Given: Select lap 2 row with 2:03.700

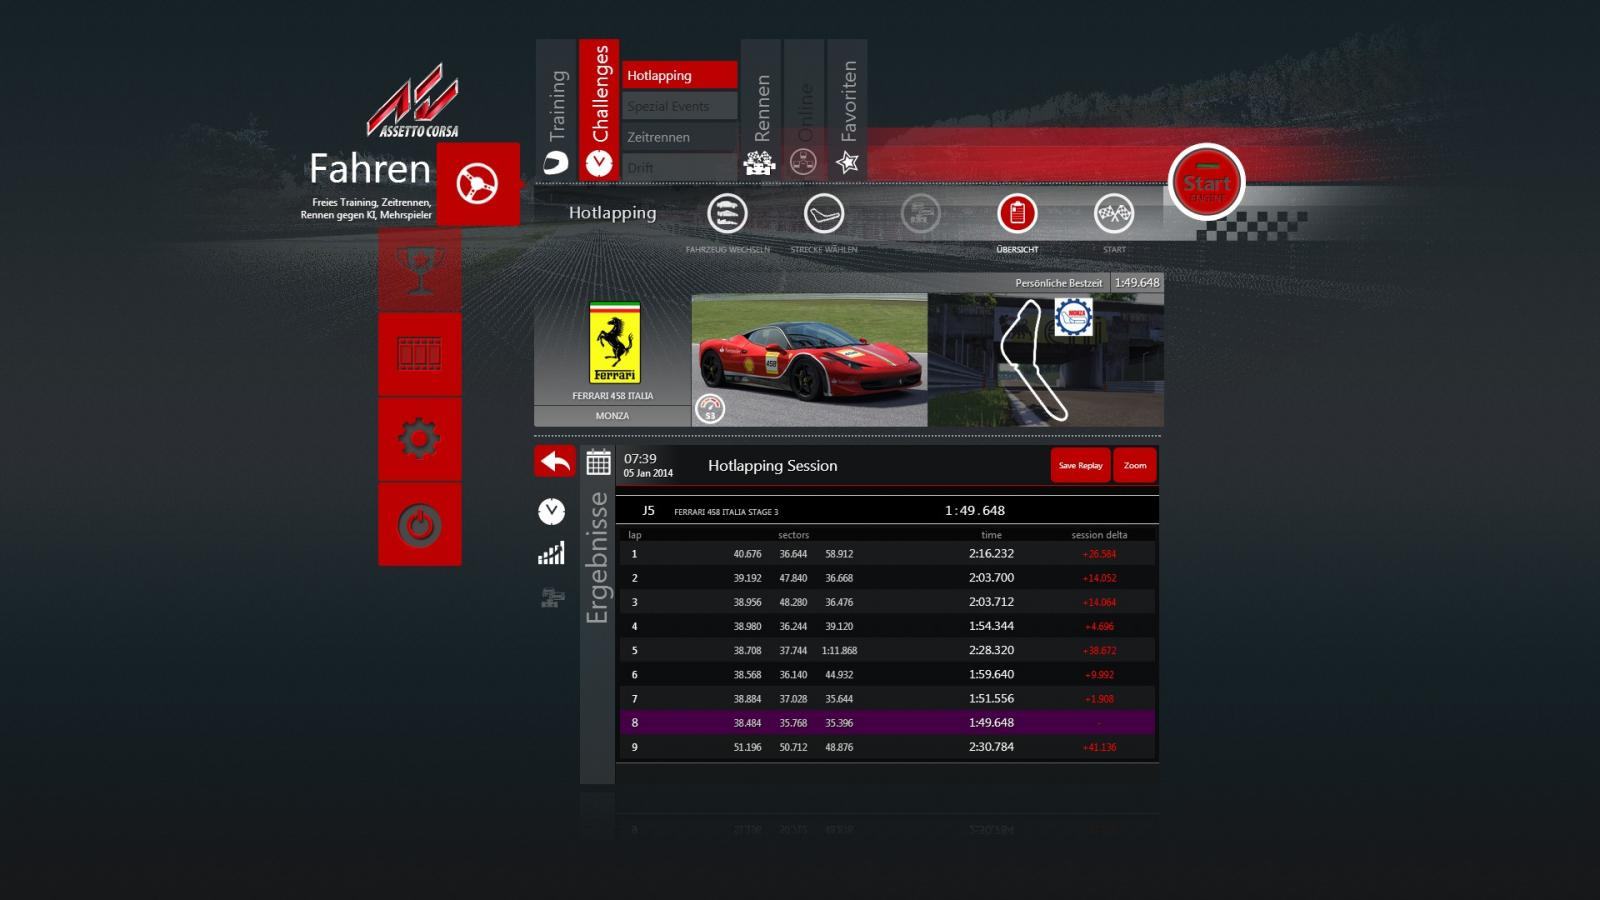Looking at the screenshot, I should click(887, 578).
